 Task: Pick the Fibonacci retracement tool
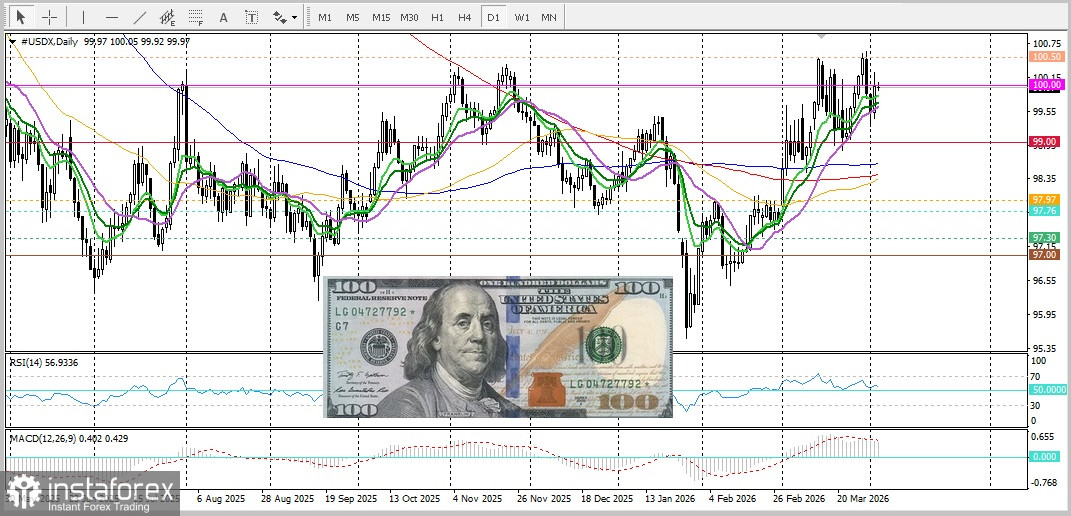(x=196, y=17)
